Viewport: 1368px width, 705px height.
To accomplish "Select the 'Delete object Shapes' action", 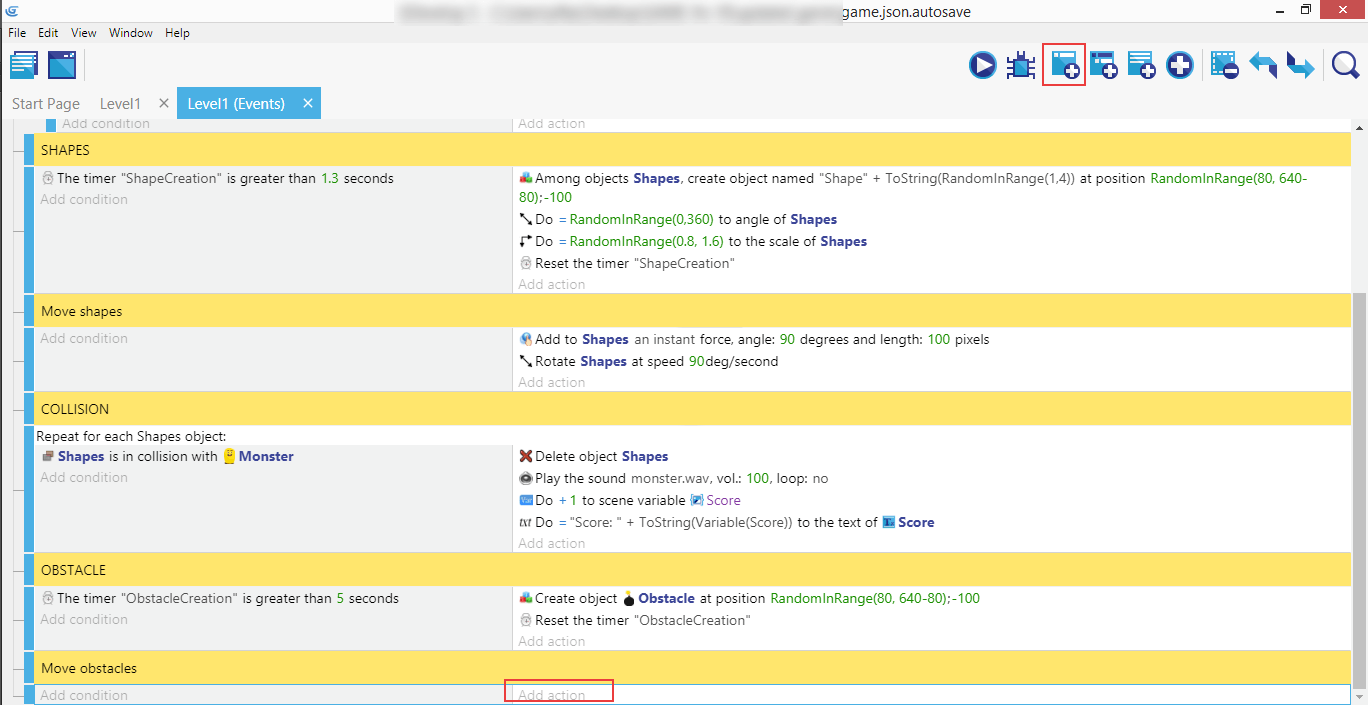I will (x=601, y=457).
